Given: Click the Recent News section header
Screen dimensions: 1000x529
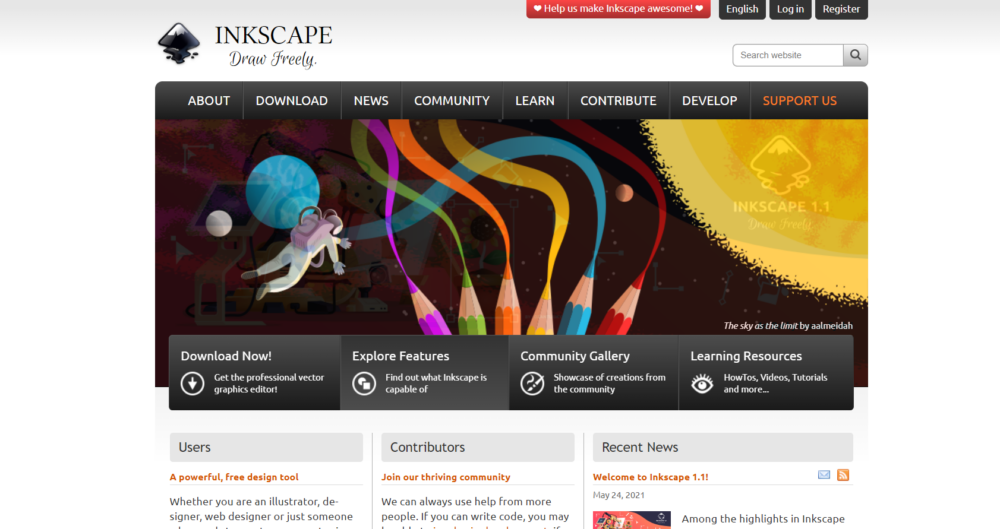Looking at the screenshot, I should pyautogui.click(x=723, y=447).
